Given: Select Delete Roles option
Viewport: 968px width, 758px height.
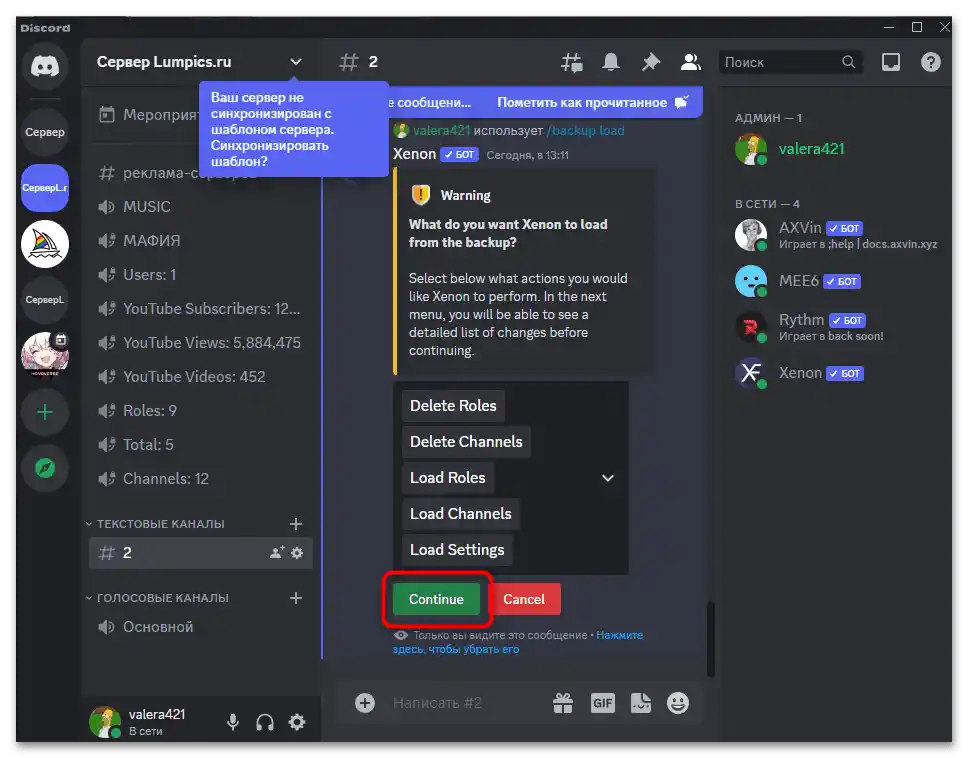Looking at the screenshot, I should tap(453, 406).
